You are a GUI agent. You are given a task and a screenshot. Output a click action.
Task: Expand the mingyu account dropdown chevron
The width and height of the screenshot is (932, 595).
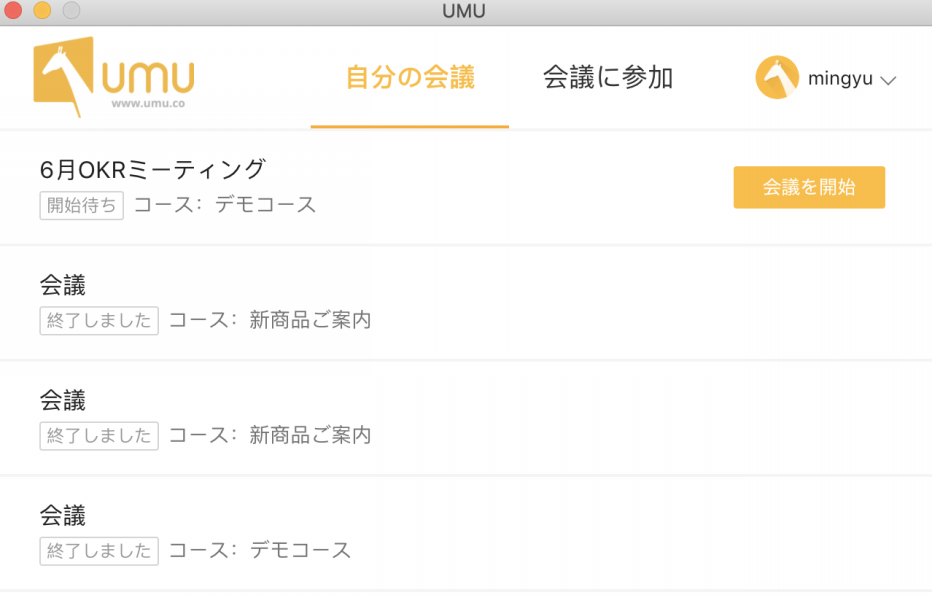click(x=887, y=80)
